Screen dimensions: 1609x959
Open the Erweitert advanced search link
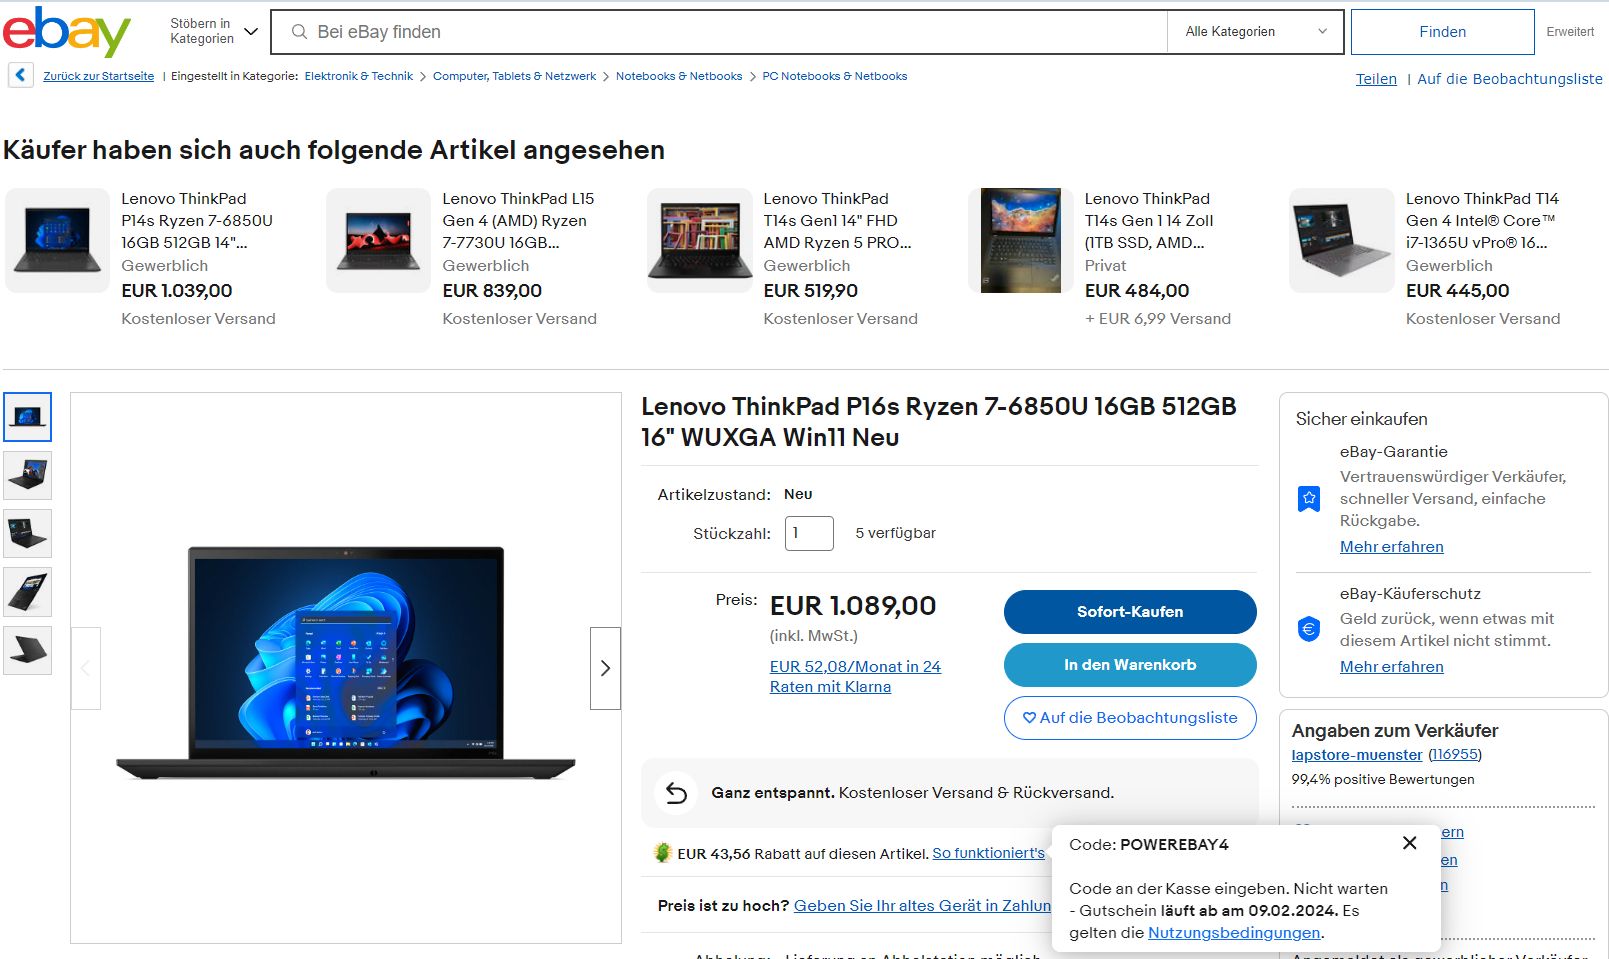pos(1570,32)
